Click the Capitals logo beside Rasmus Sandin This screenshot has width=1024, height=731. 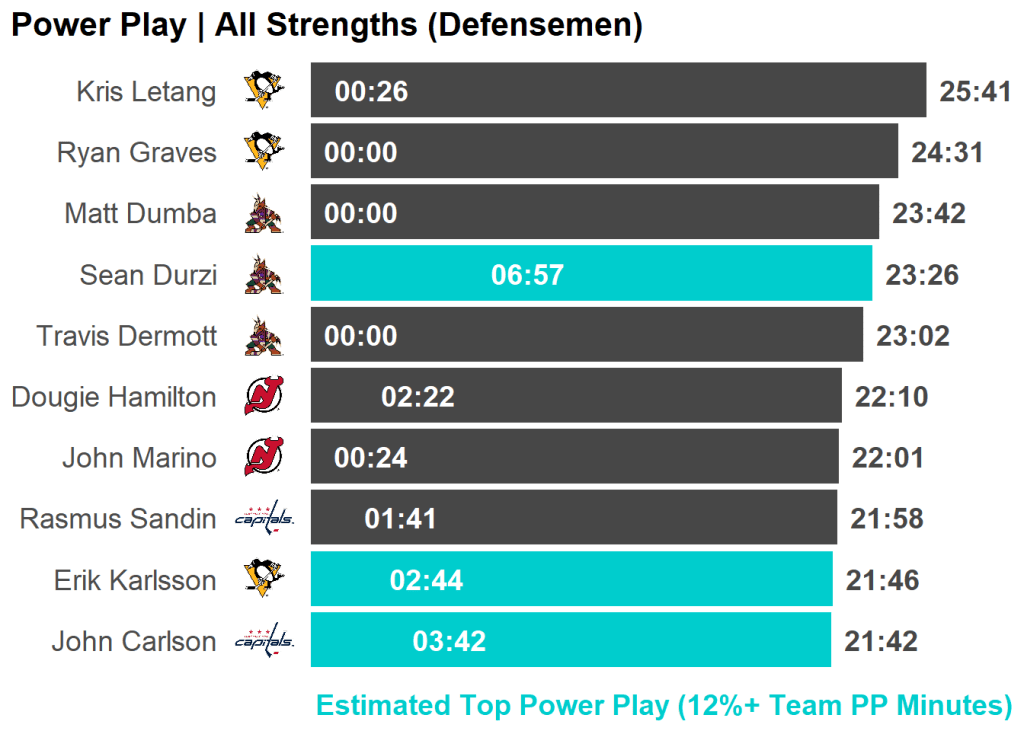coord(264,519)
